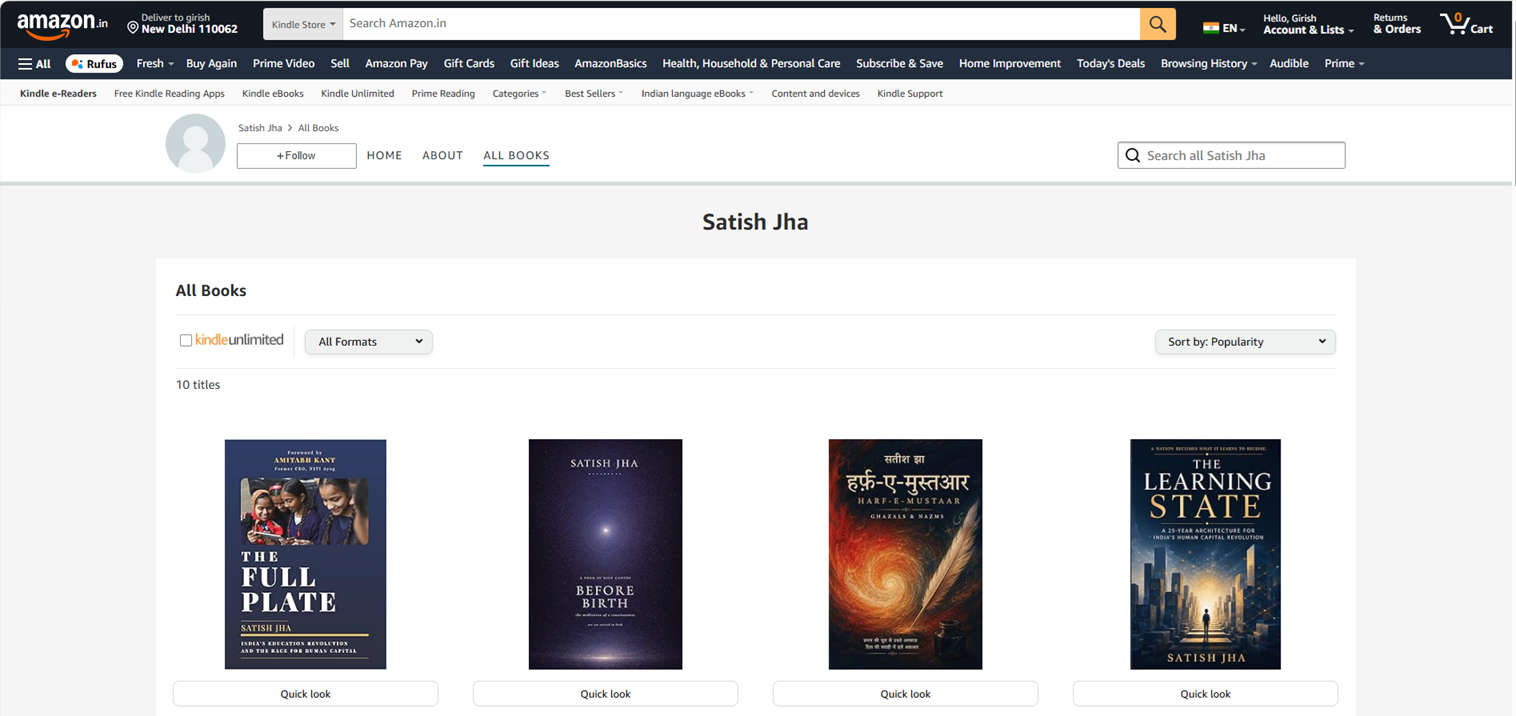The image size is (1516, 716).
Task: Click the Amazon.in logo
Action: click(62, 24)
